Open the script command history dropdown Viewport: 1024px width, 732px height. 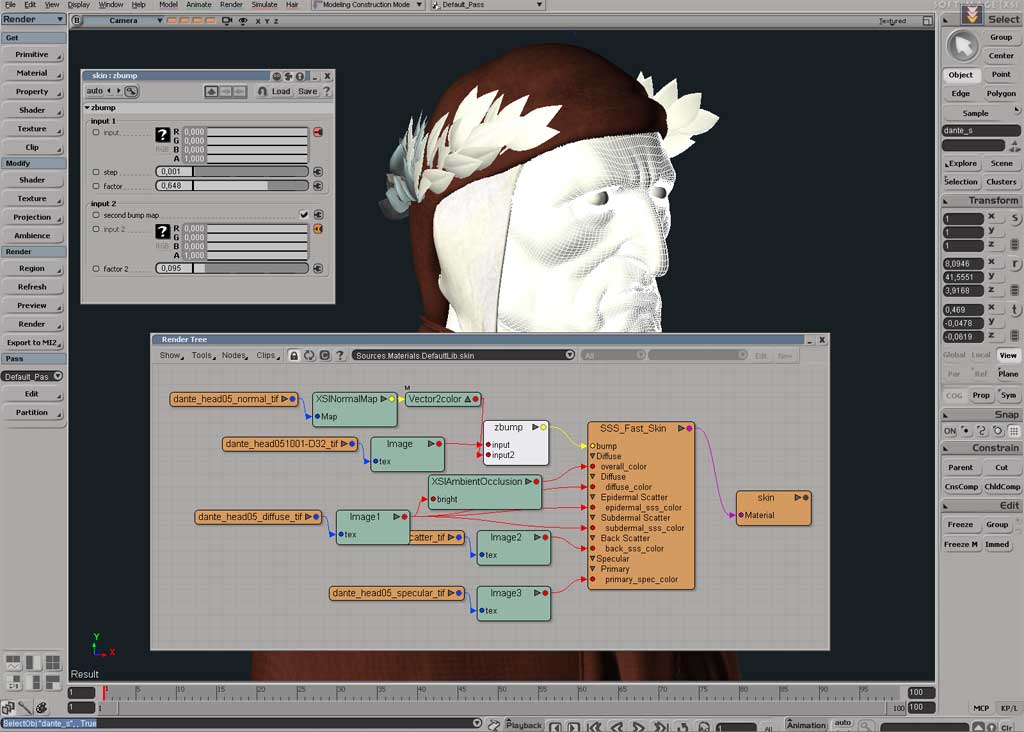coord(477,723)
